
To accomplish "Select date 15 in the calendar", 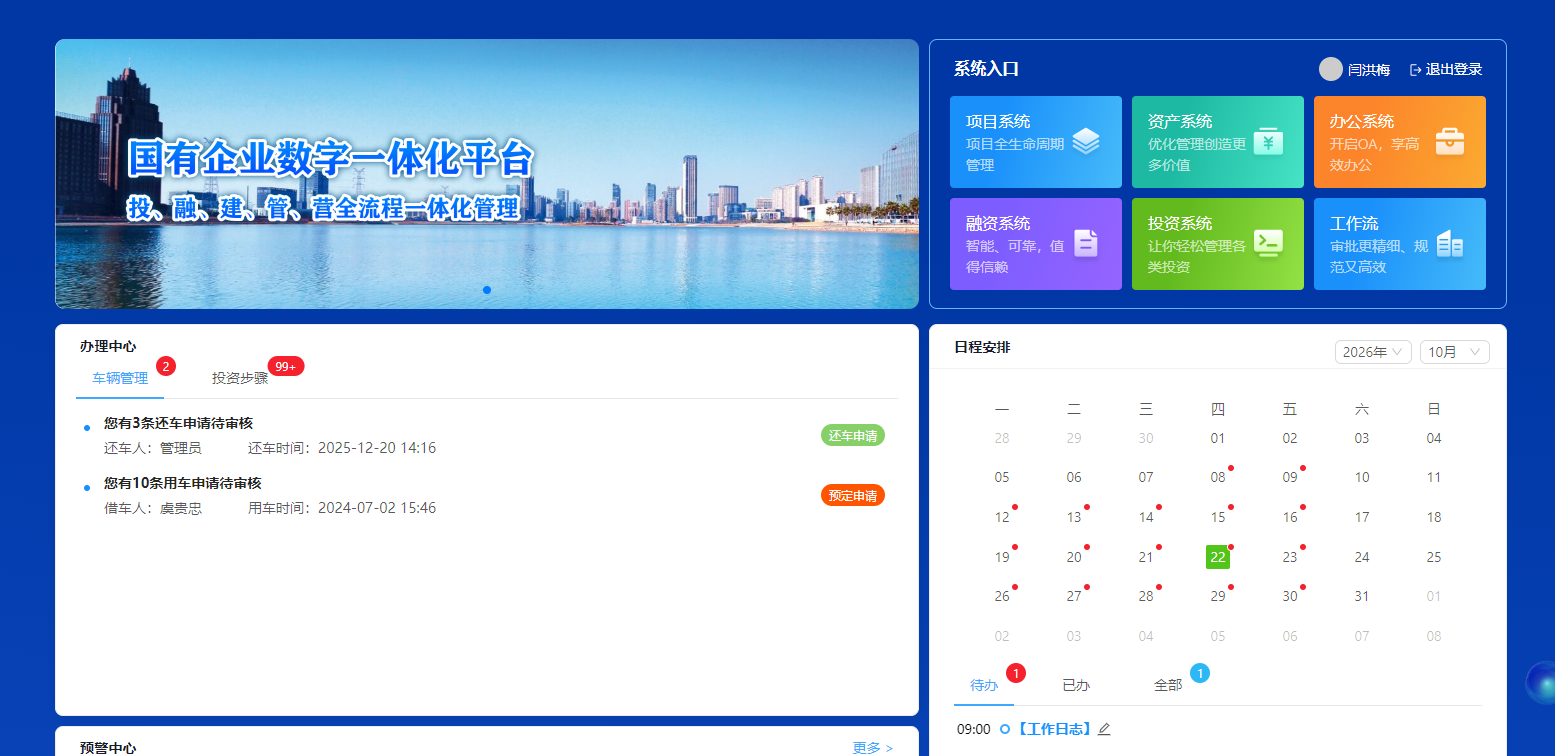I will 1218,517.
